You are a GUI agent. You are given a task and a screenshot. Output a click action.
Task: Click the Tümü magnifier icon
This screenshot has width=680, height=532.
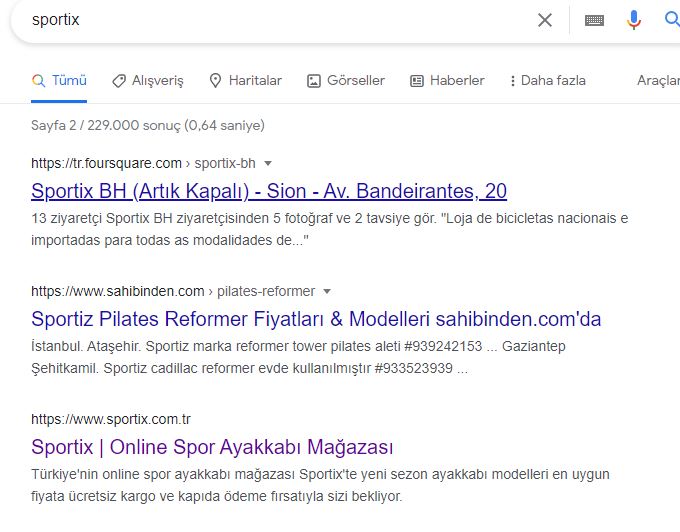tap(39, 81)
